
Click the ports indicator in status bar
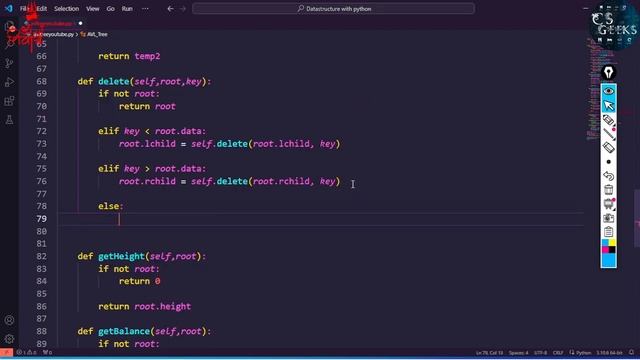click(x=47, y=352)
